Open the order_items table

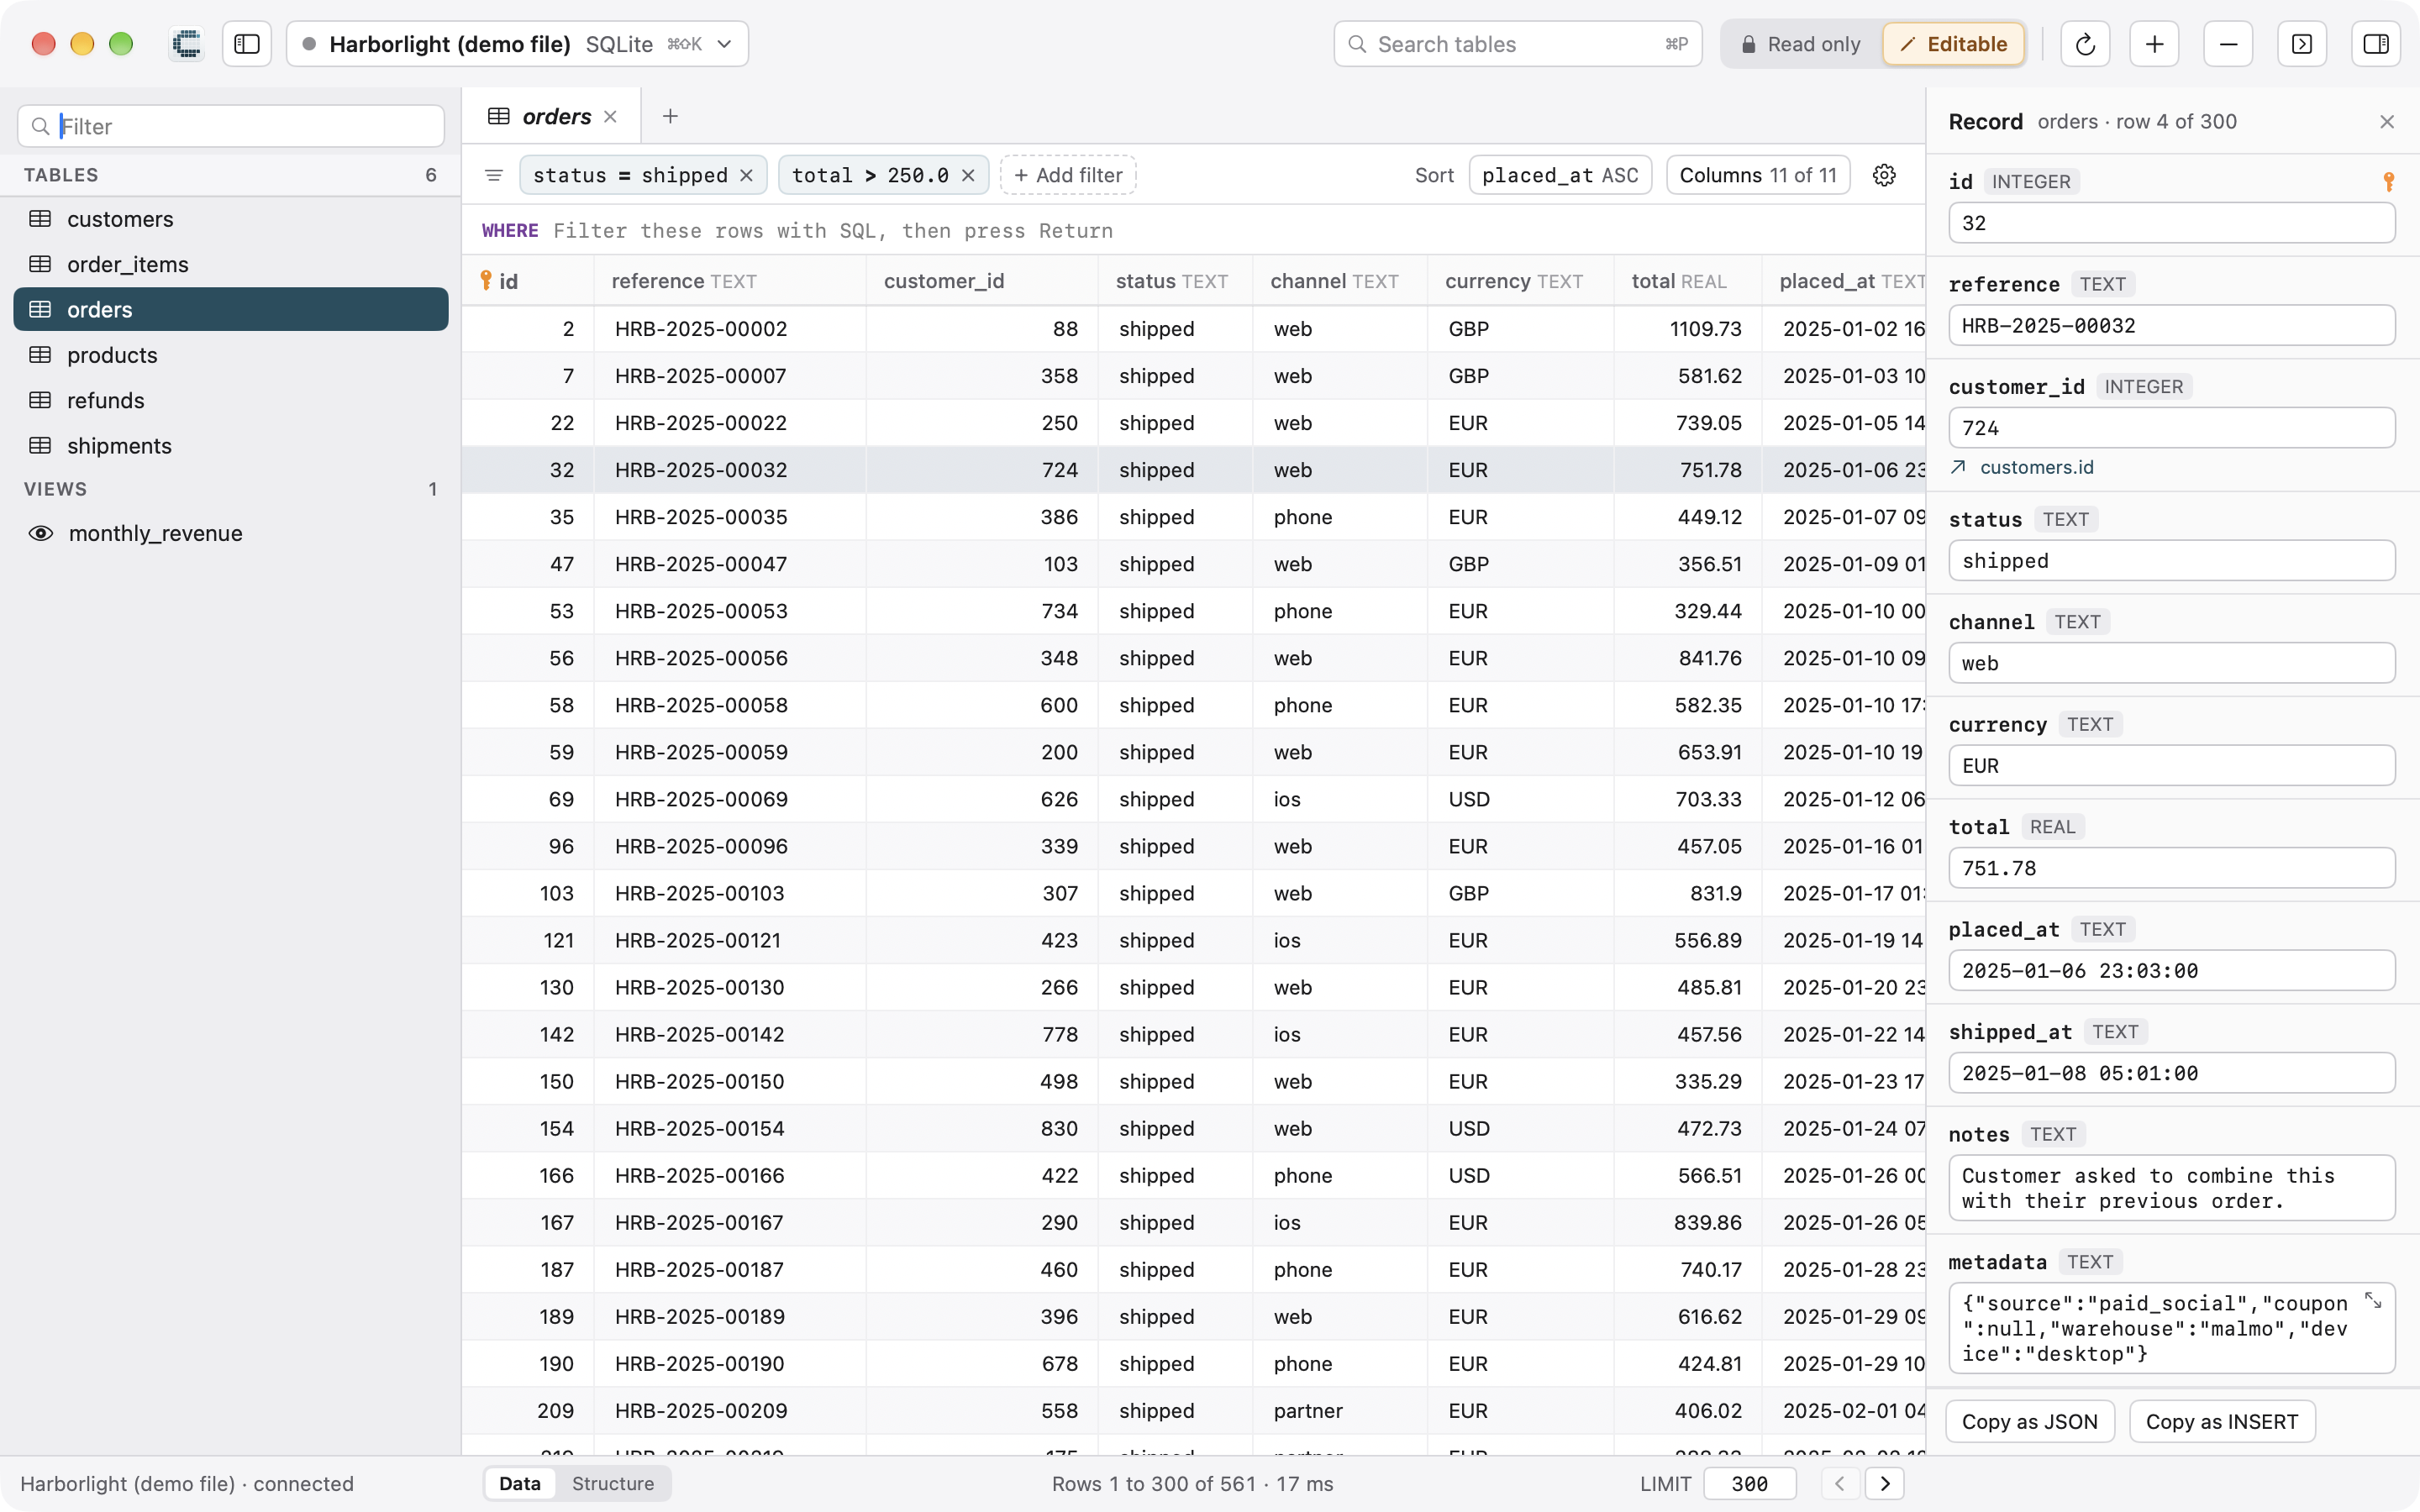[231, 264]
